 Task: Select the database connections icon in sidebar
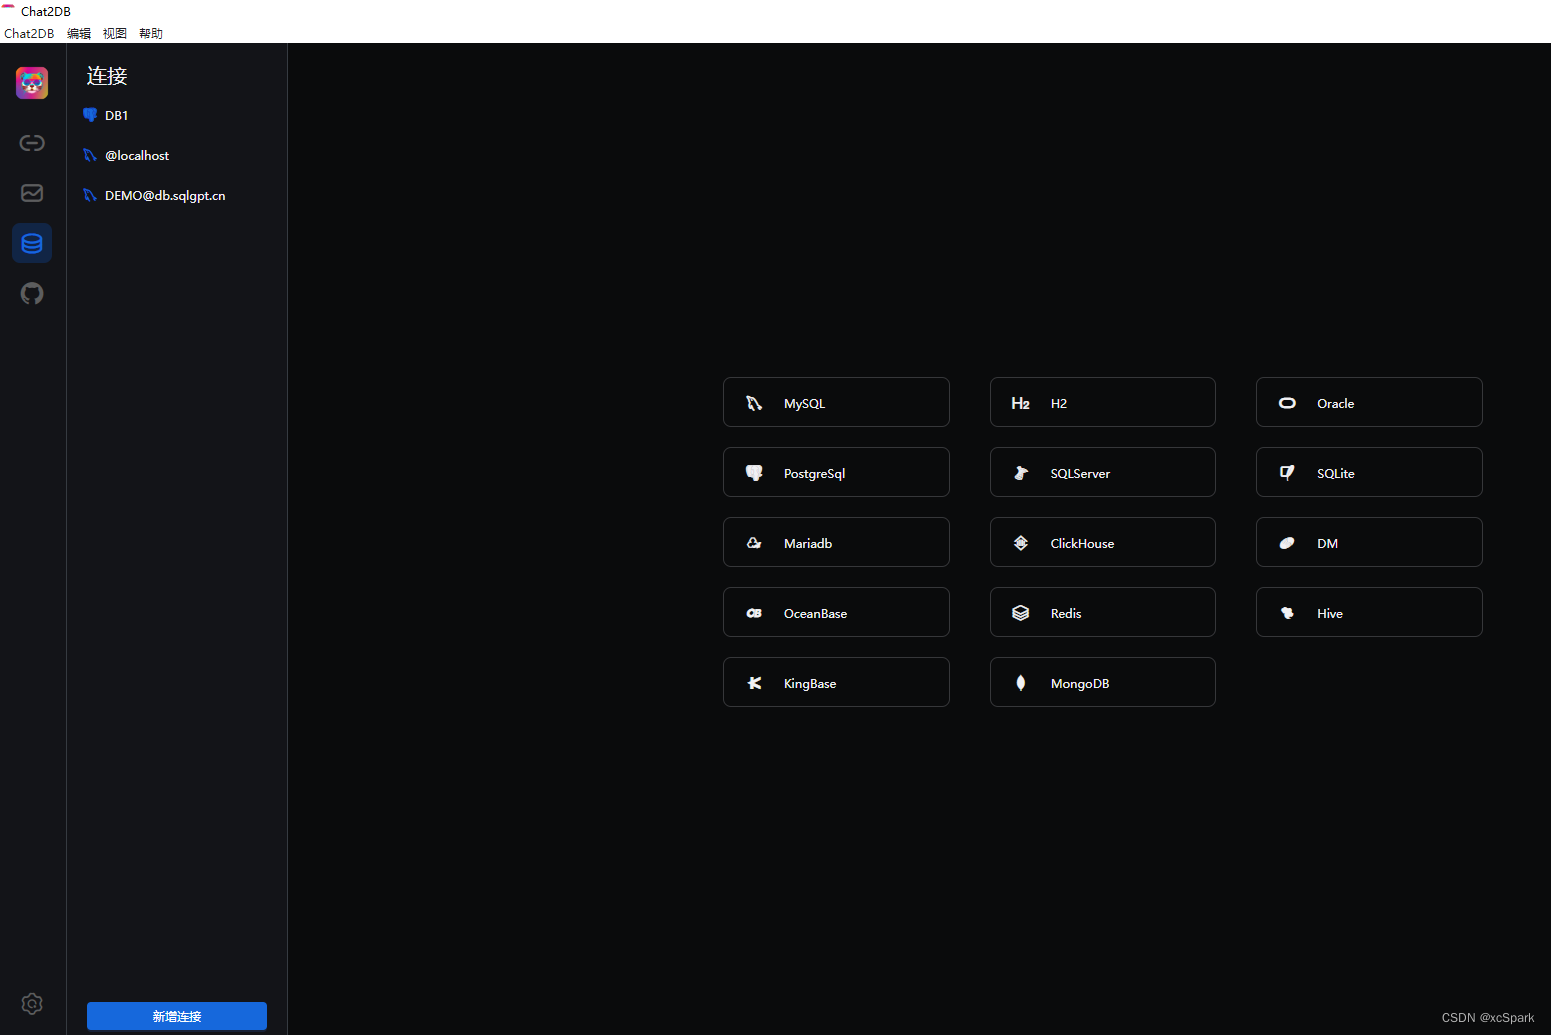(x=32, y=243)
